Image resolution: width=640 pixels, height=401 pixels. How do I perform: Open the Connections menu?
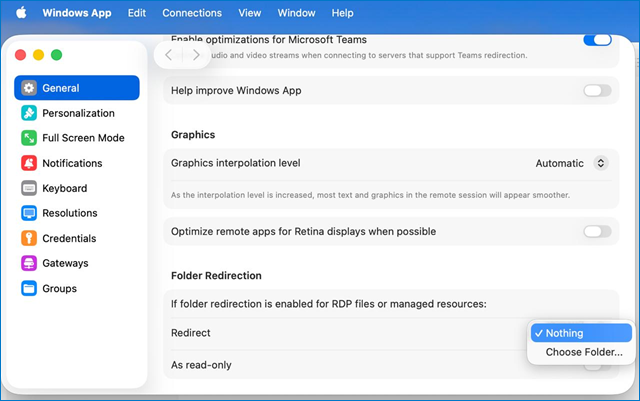point(192,13)
